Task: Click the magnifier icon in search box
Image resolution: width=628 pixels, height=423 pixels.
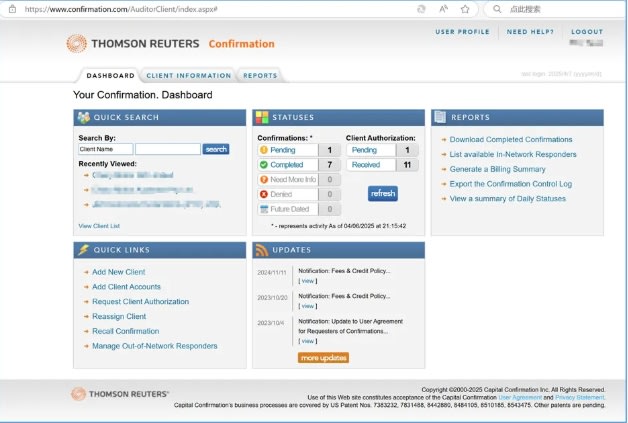Action: [x=497, y=9]
